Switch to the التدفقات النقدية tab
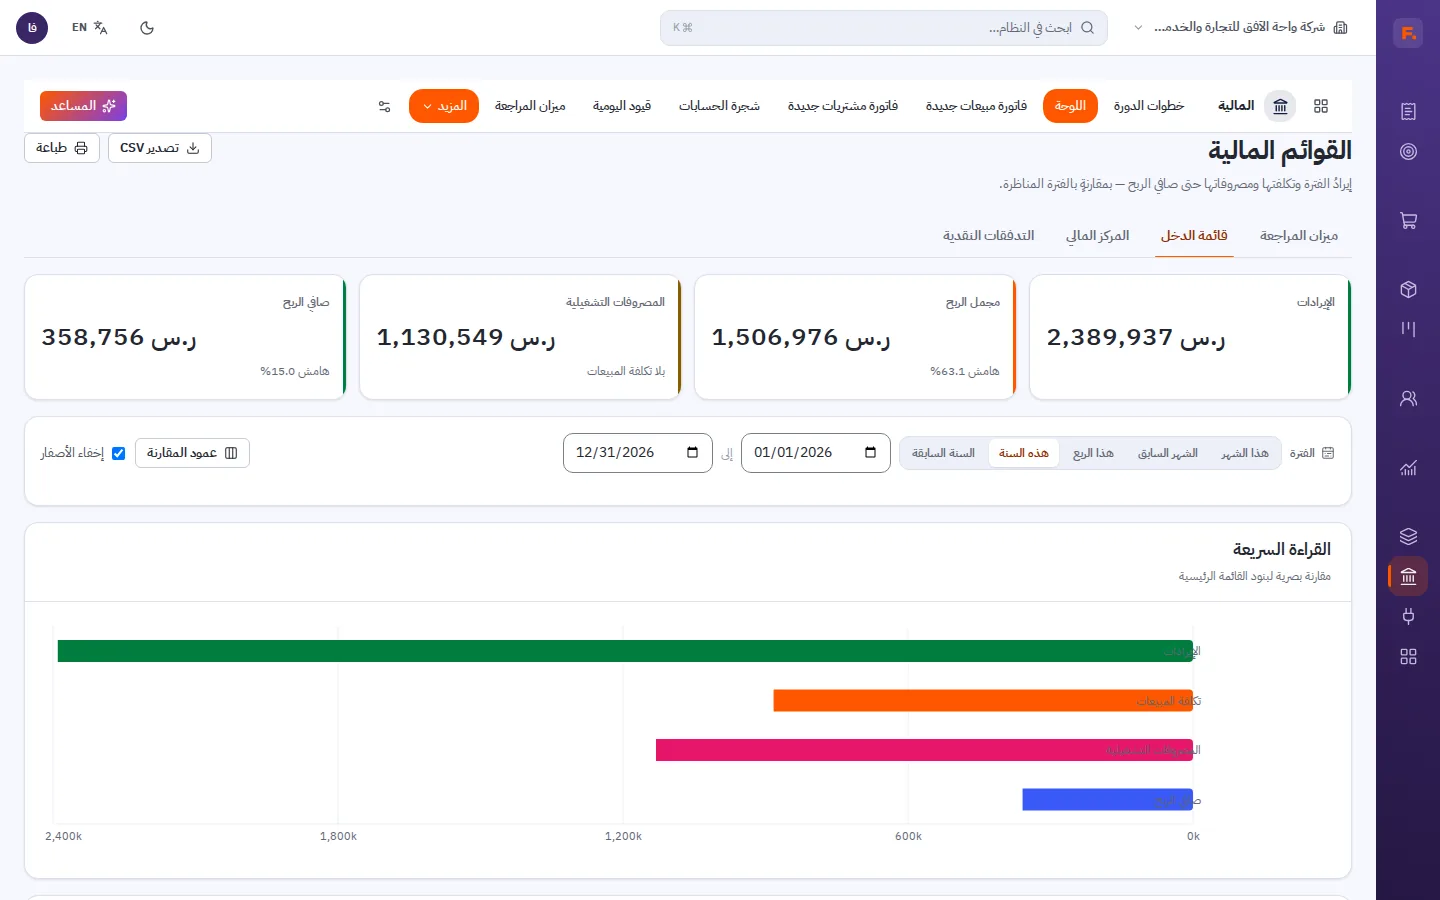Screen dimensions: 1440x900 [x=988, y=236]
